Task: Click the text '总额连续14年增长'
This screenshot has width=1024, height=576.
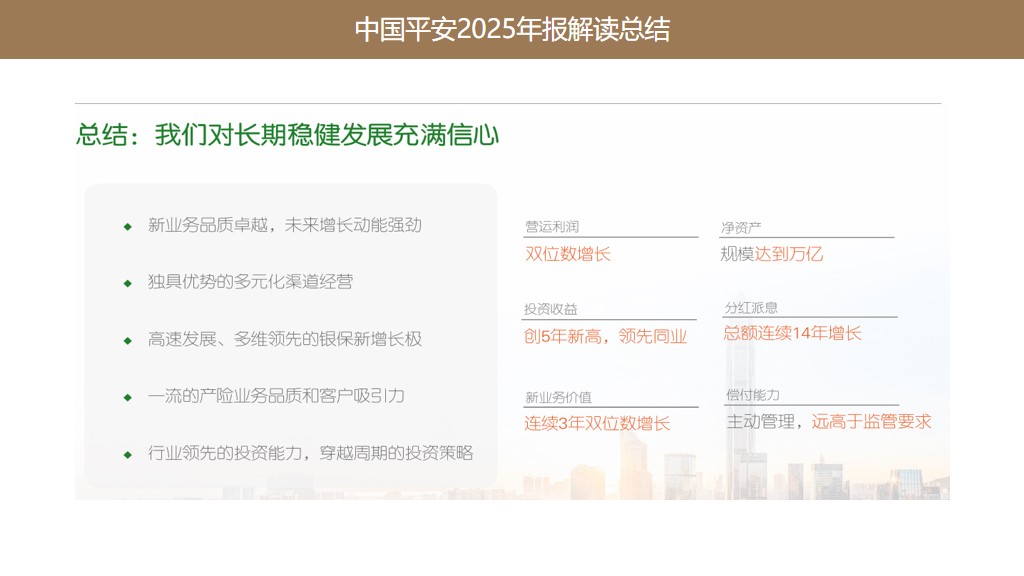Action: tap(792, 333)
